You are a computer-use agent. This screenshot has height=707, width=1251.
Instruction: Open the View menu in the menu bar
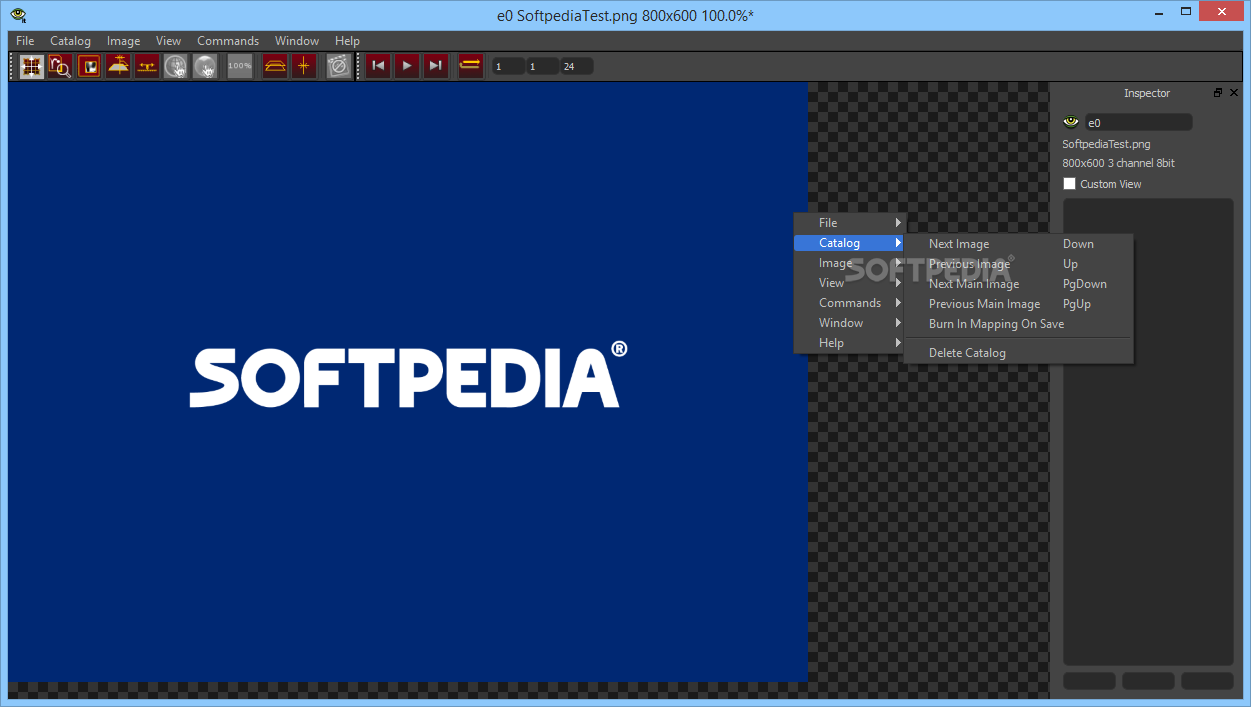168,41
